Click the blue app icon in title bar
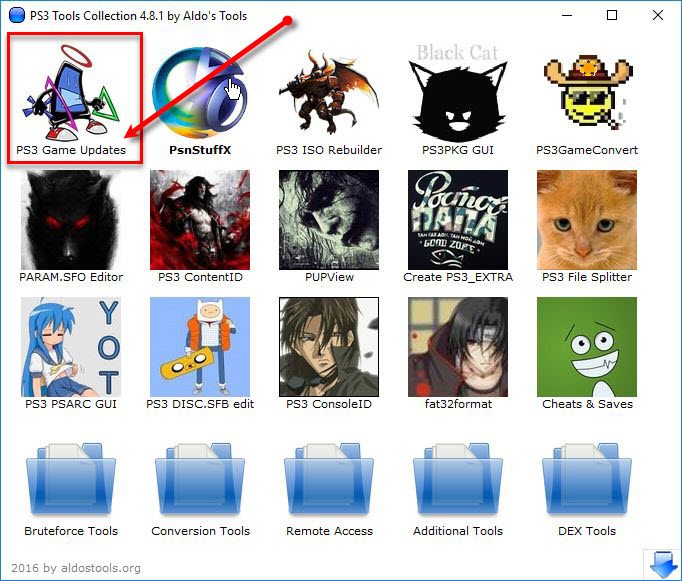Viewport: 682px width, 581px height. pyautogui.click(x=17, y=15)
